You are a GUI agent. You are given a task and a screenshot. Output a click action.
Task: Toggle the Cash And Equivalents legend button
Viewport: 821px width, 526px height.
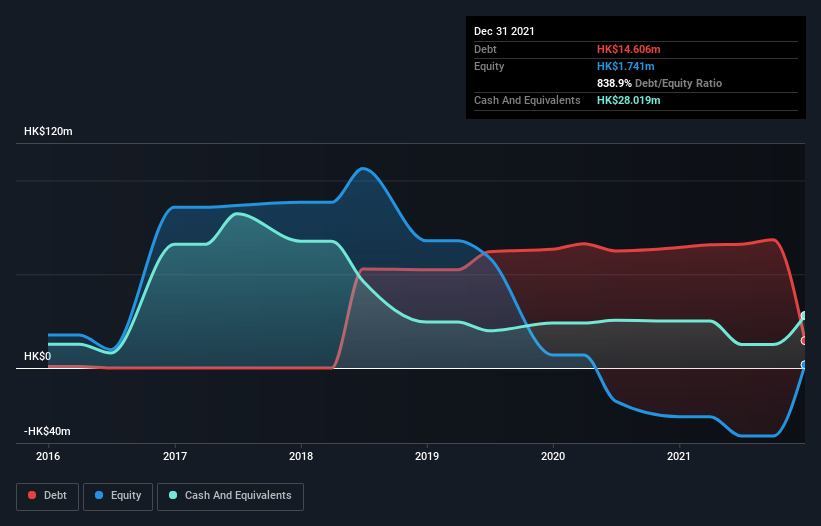click(x=230, y=496)
